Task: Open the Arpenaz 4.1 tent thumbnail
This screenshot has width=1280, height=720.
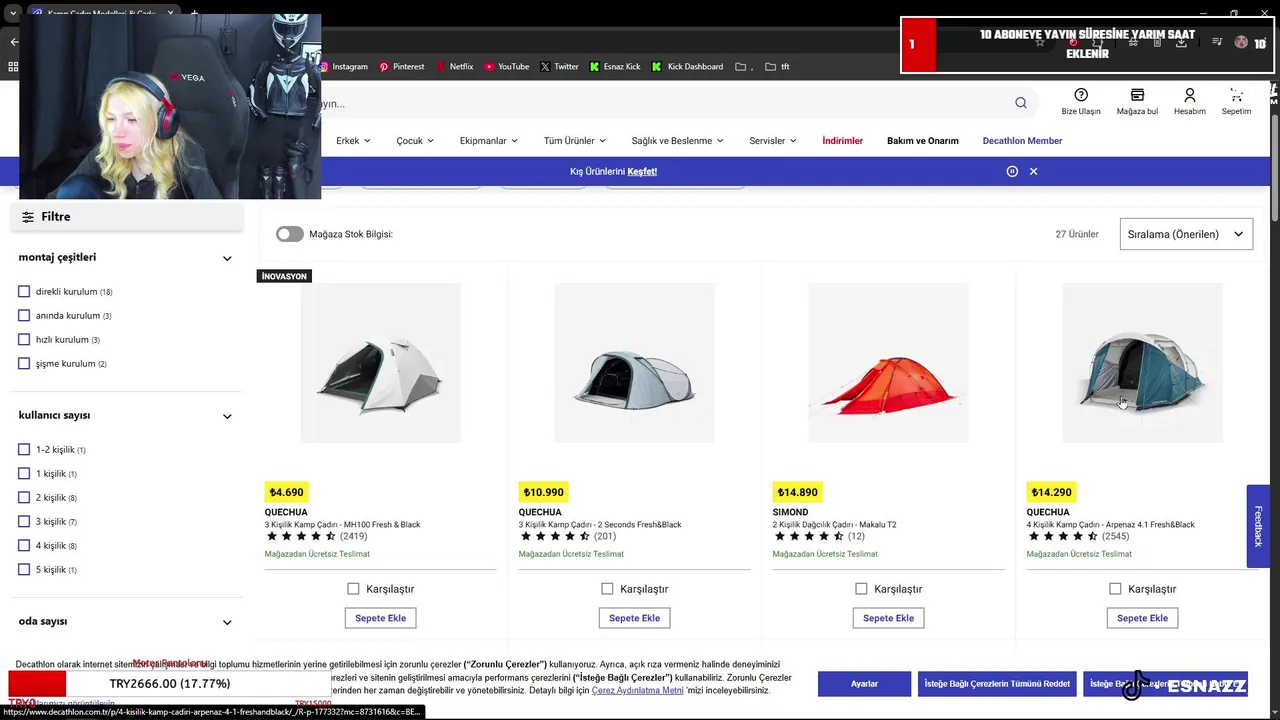Action: (x=1142, y=363)
